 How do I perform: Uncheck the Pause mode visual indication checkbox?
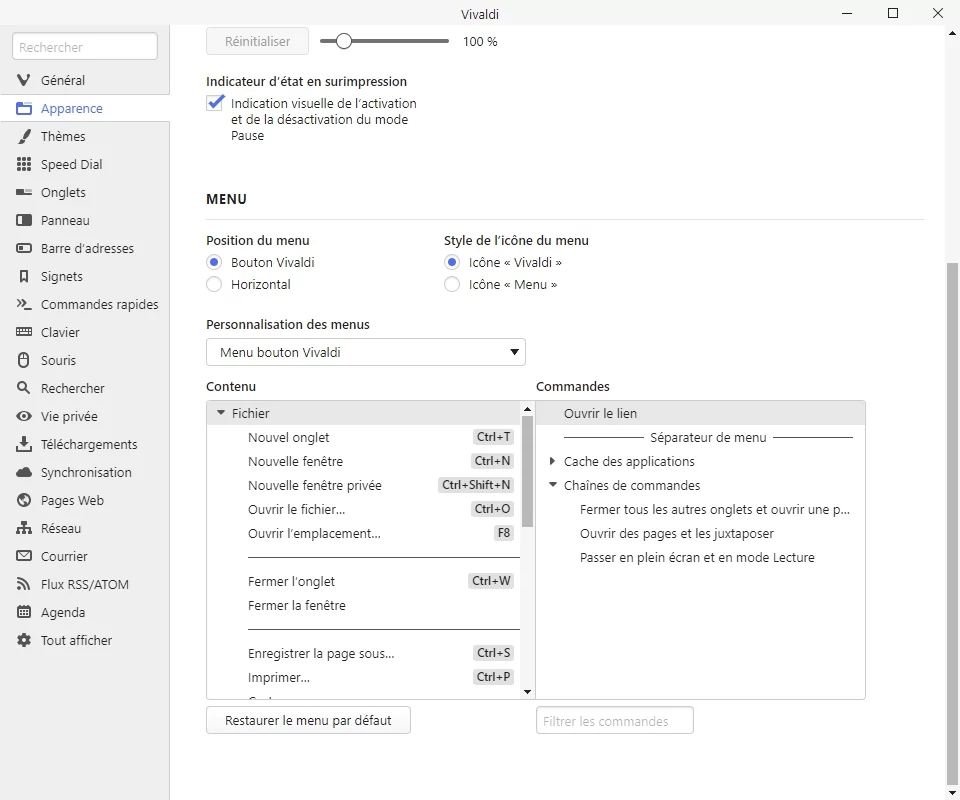tap(215, 103)
